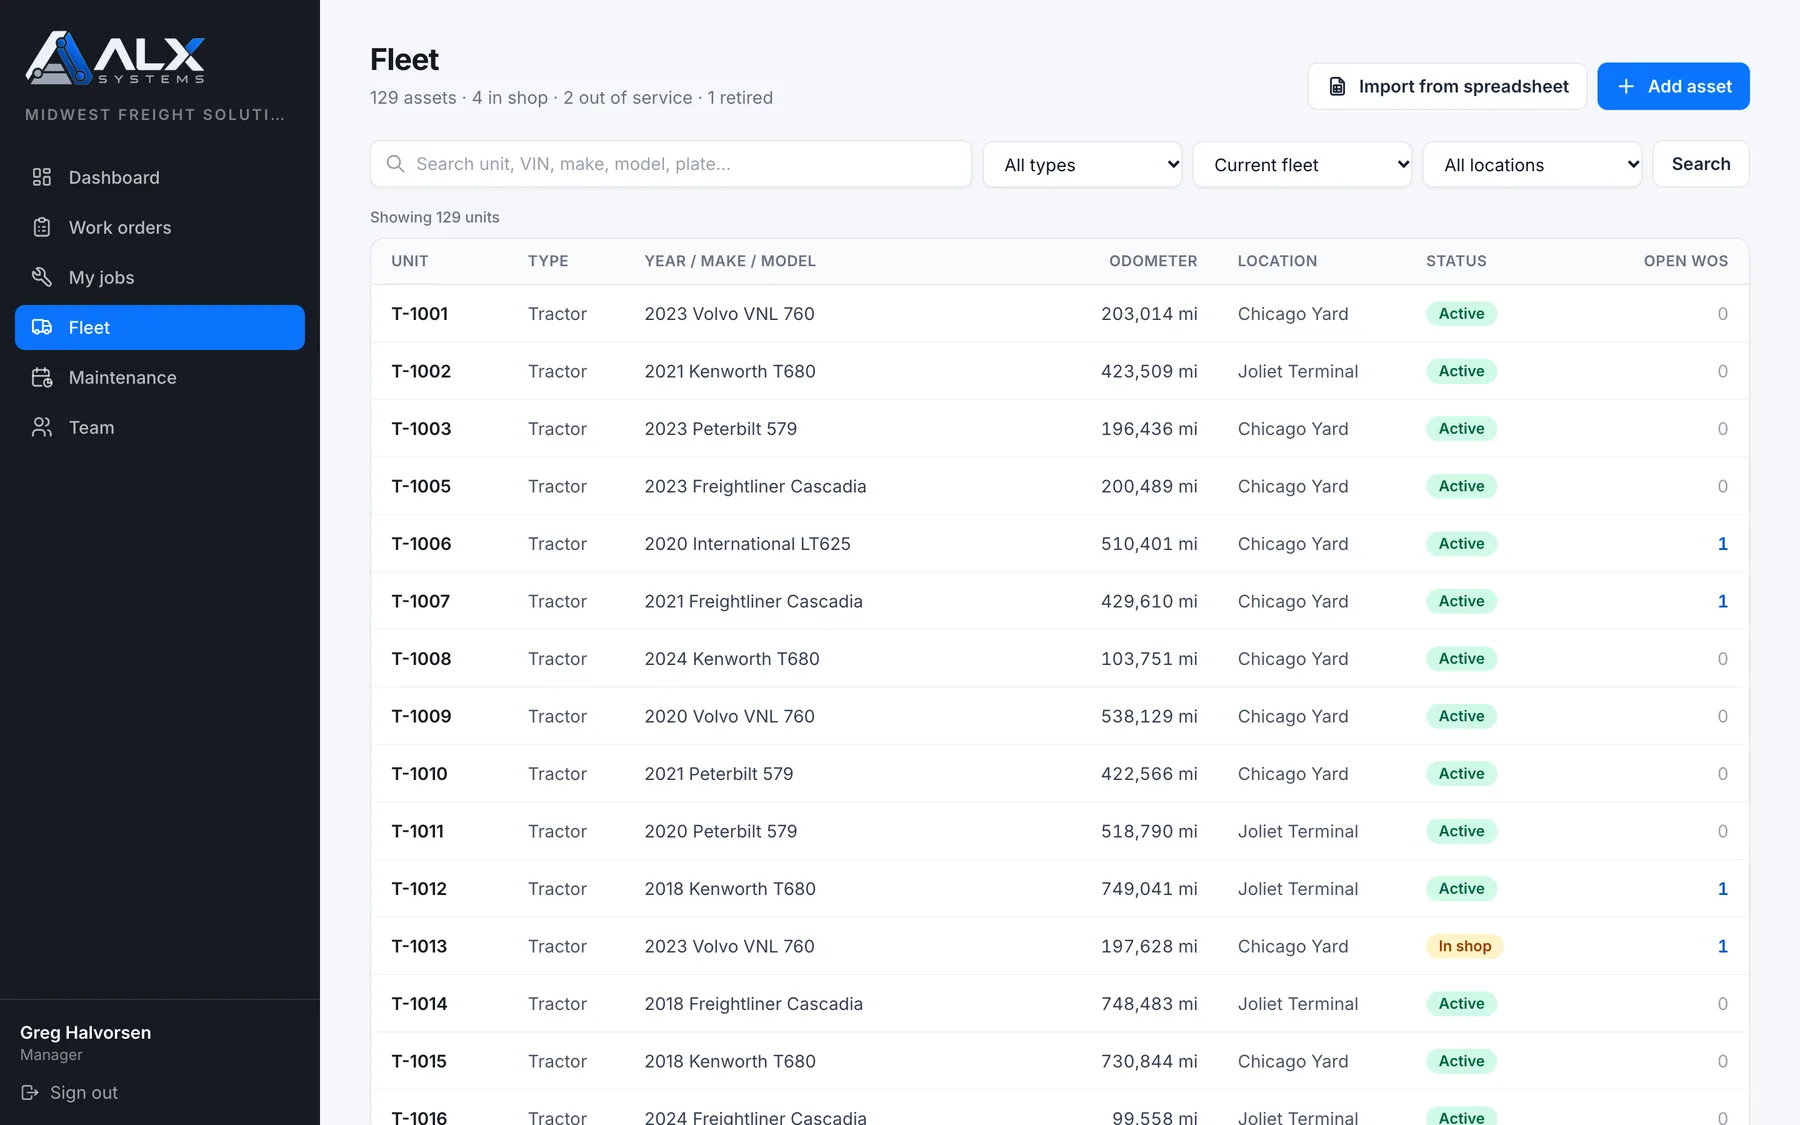This screenshot has height=1125, width=1800.
Task: Click the Team people icon
Action: coord(42,427)
